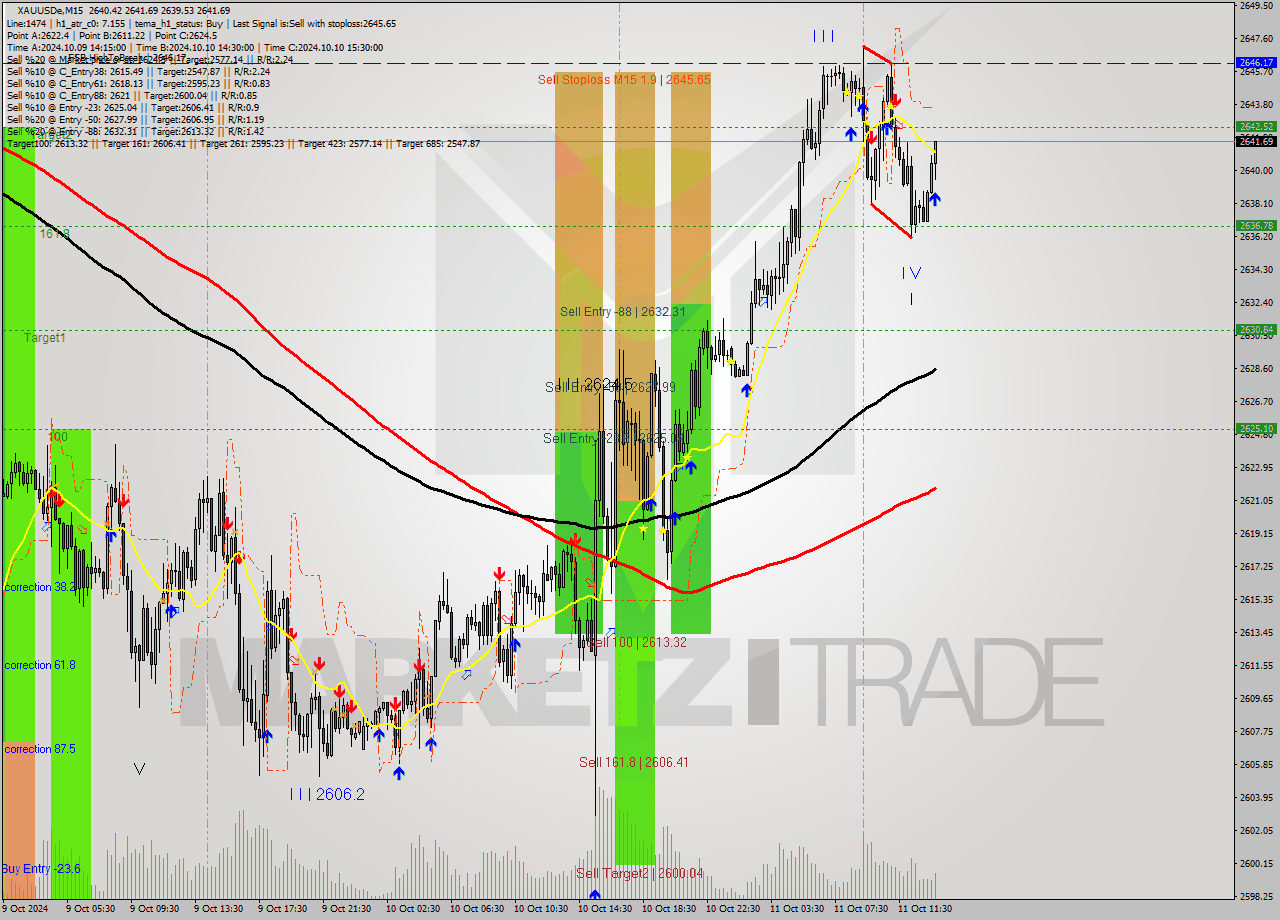Click the 'Target100: 2613.32' info line
1280x920 pixels.
pos(243,144)
